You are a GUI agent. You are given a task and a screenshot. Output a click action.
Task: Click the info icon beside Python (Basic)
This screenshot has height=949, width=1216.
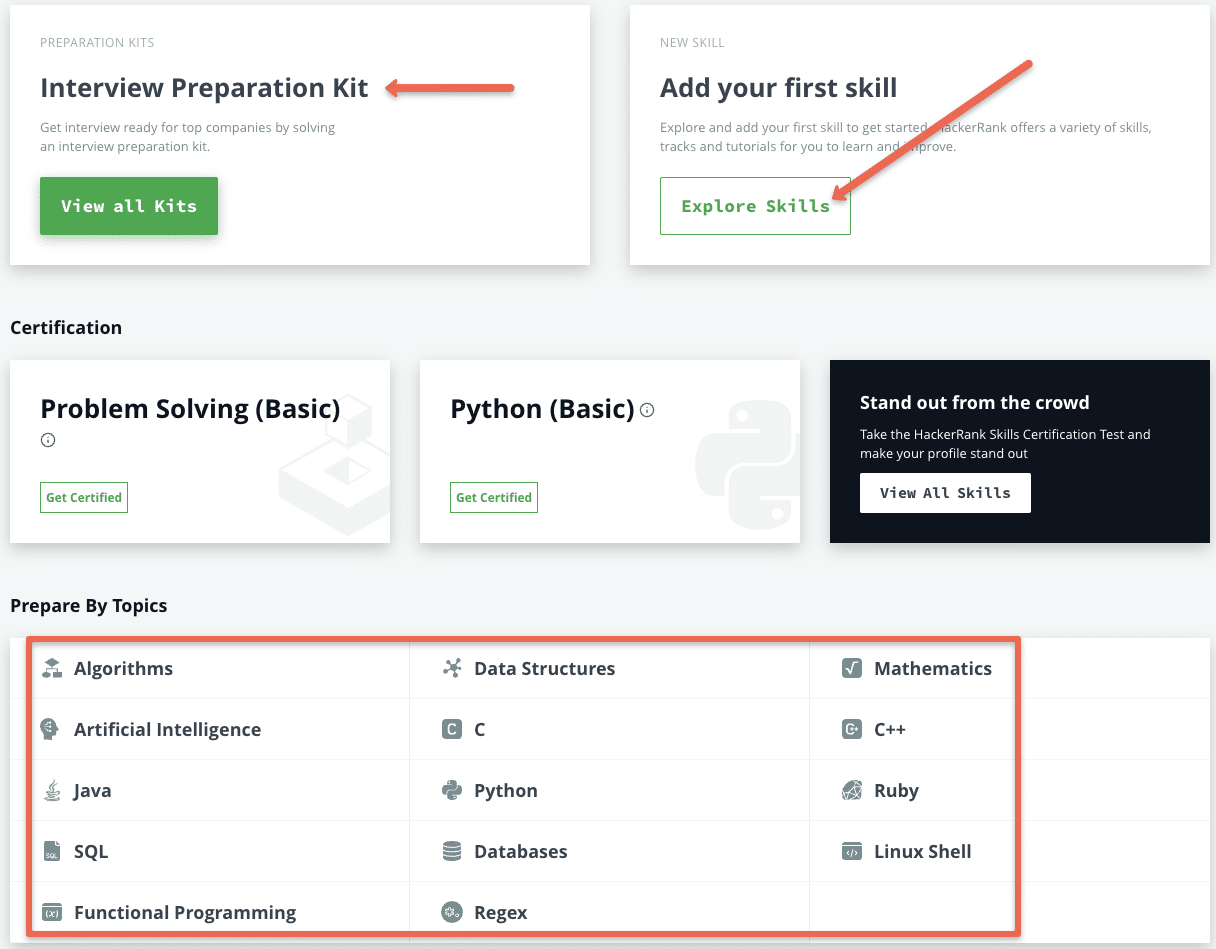pos(646,410)
